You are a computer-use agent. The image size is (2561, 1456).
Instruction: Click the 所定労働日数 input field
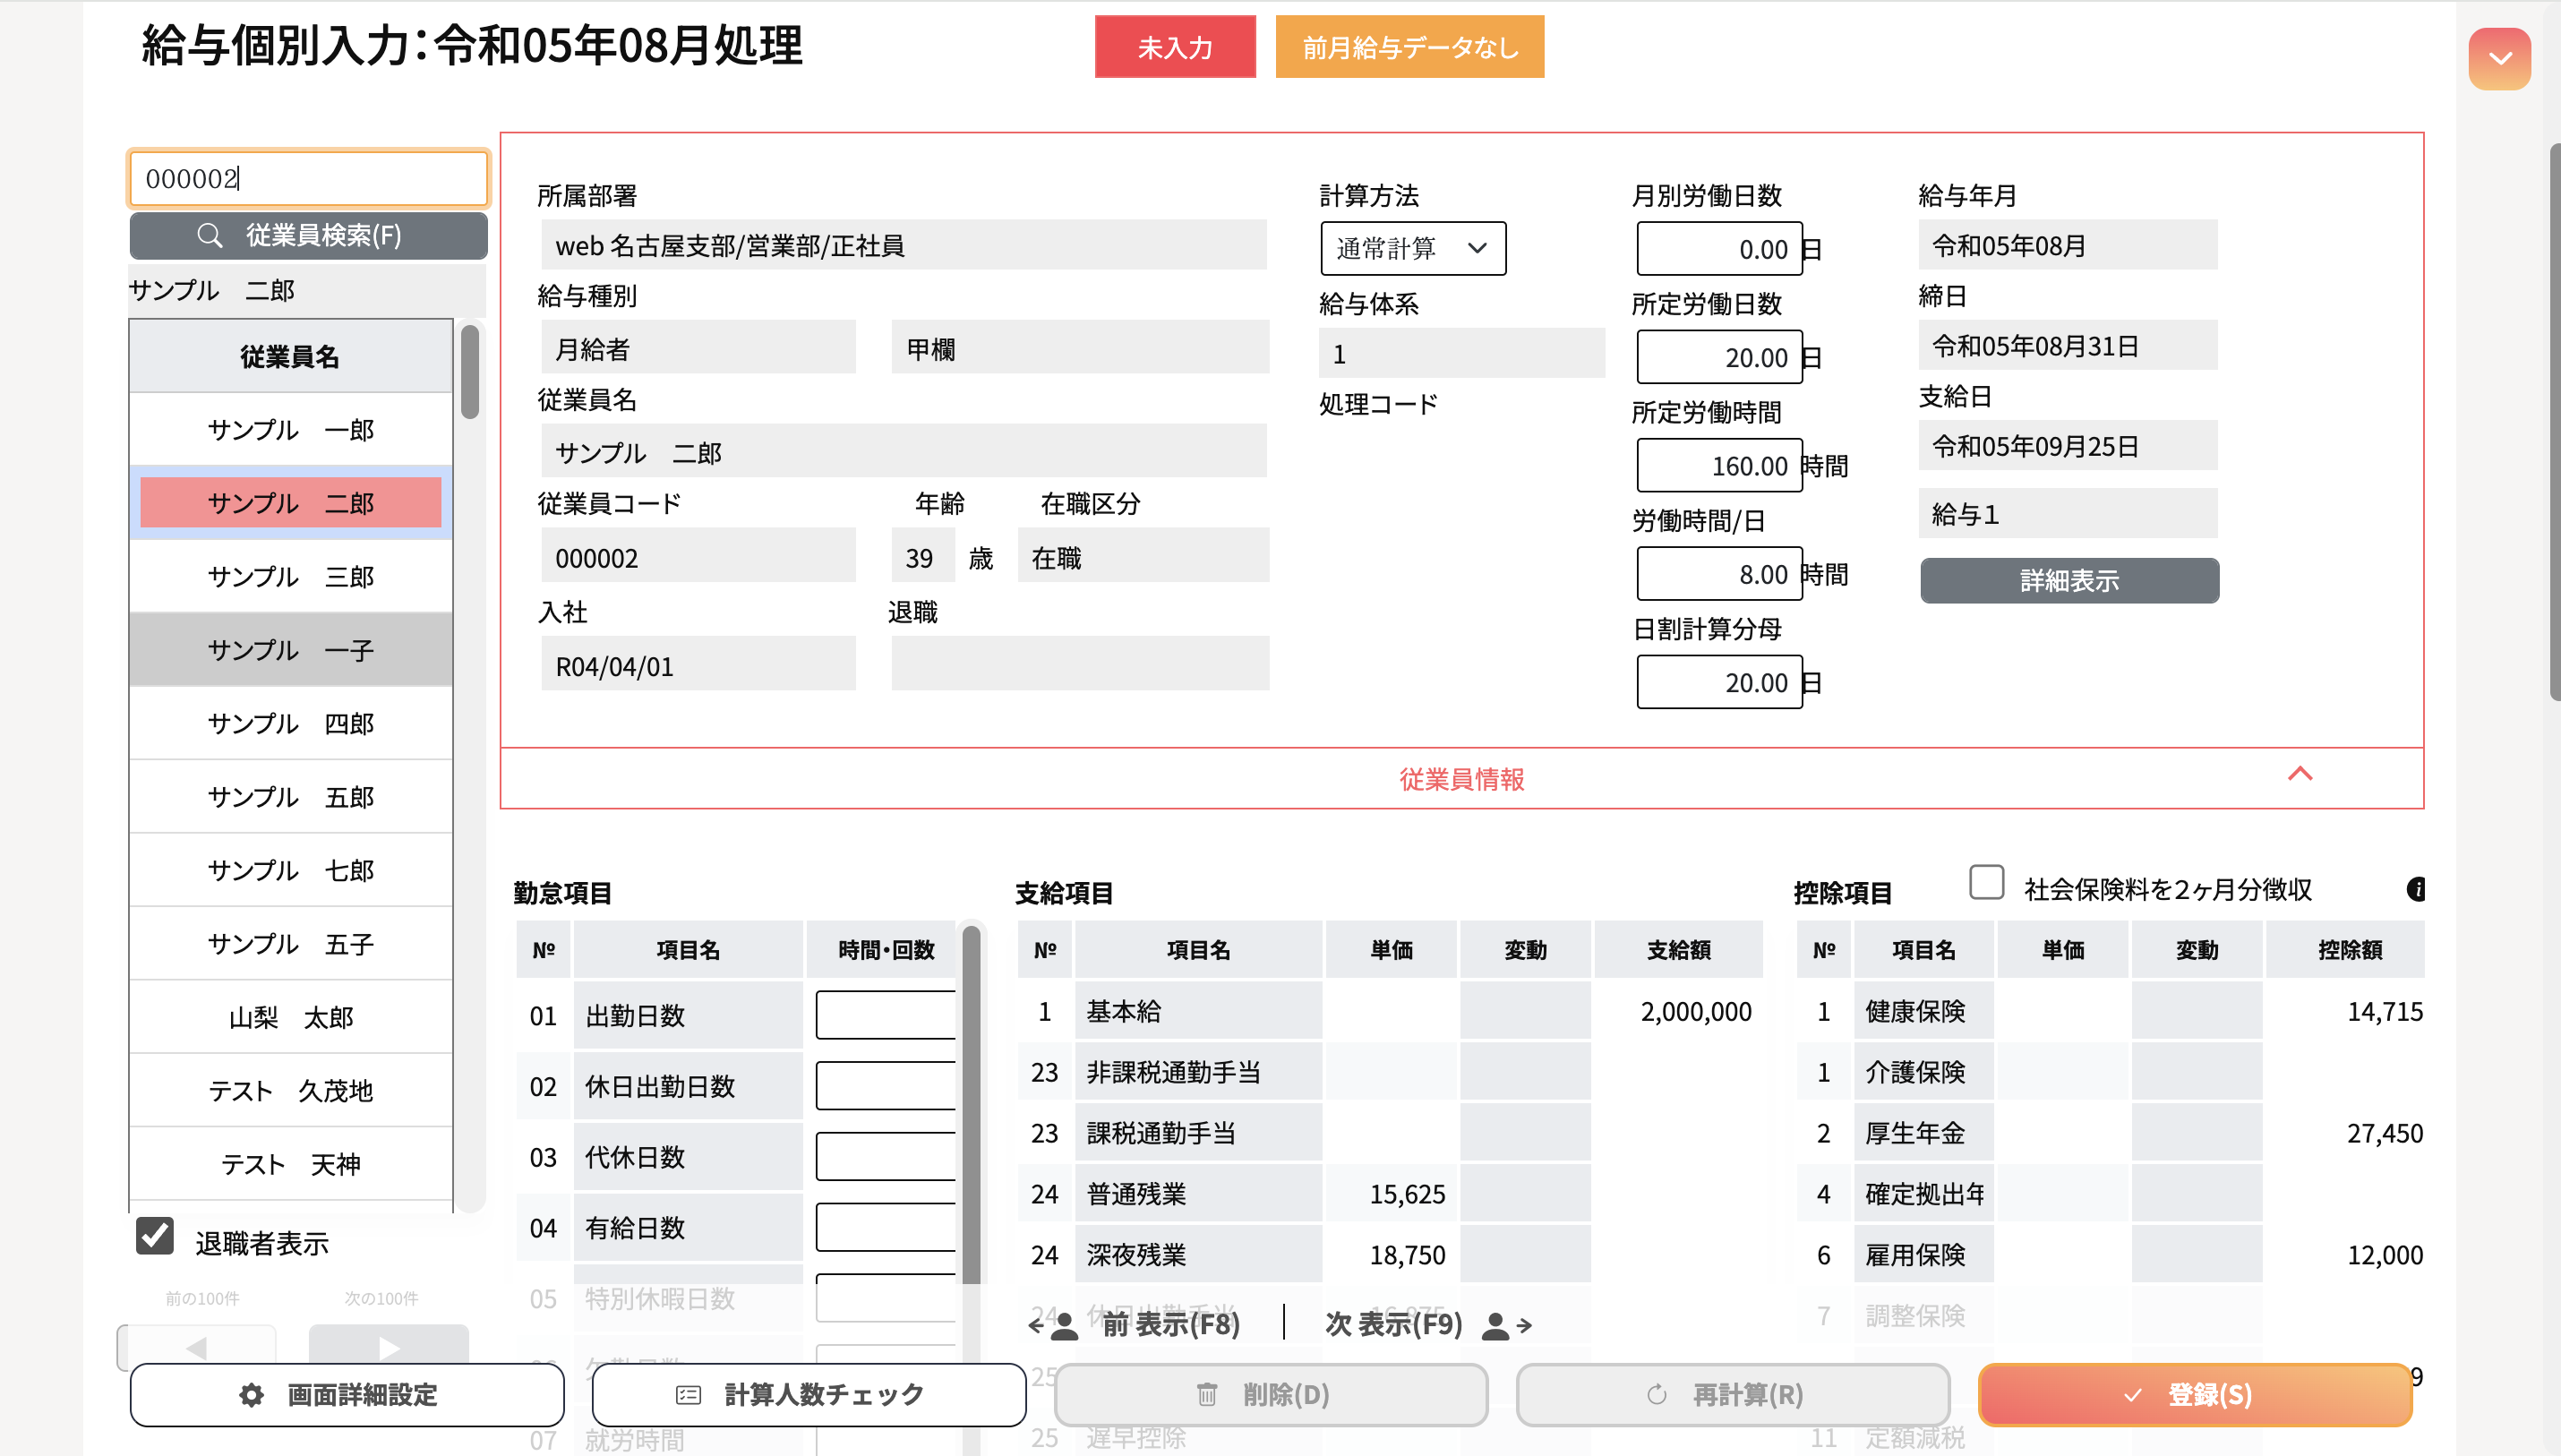pos(1719,357)
